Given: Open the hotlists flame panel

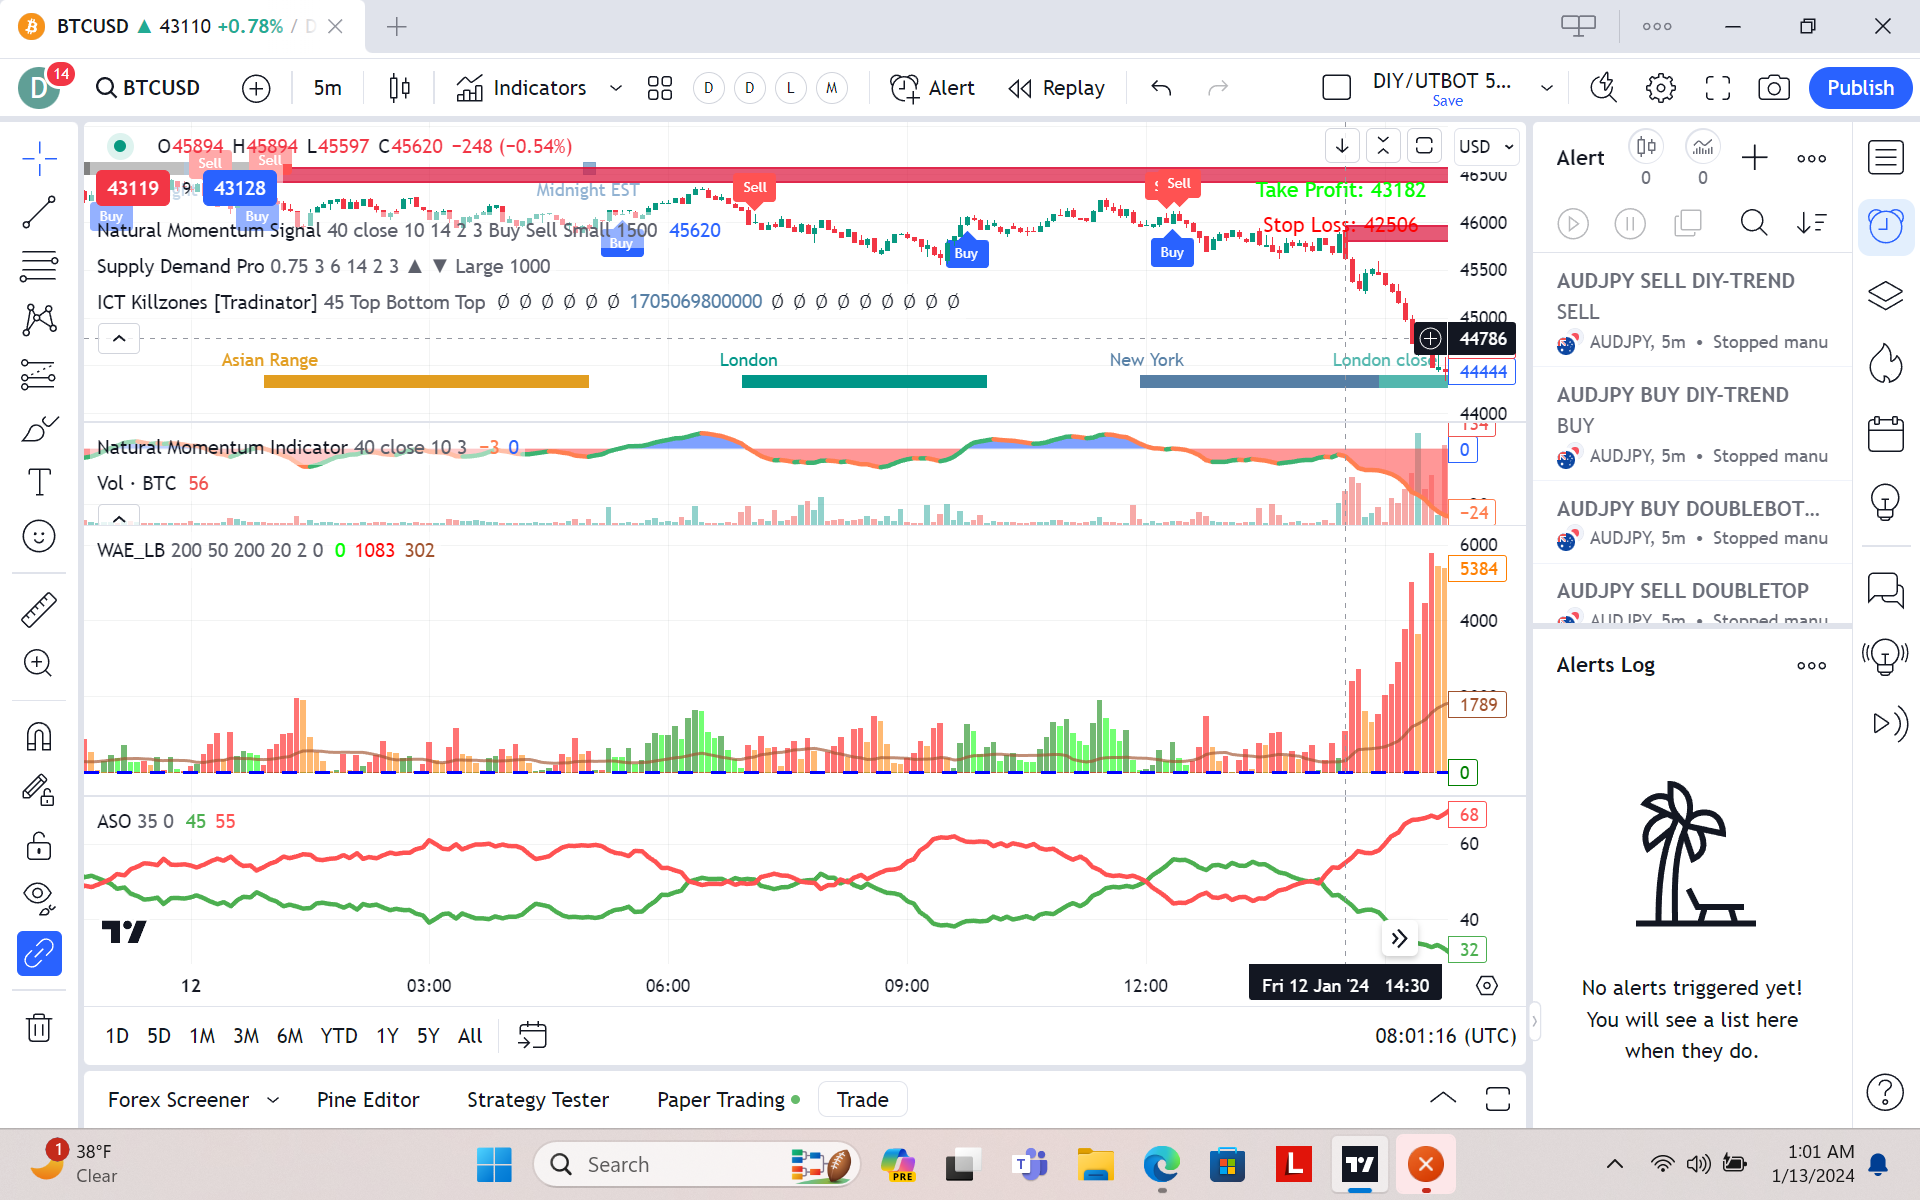Looking at the screenshot, I should (1885, 364).
